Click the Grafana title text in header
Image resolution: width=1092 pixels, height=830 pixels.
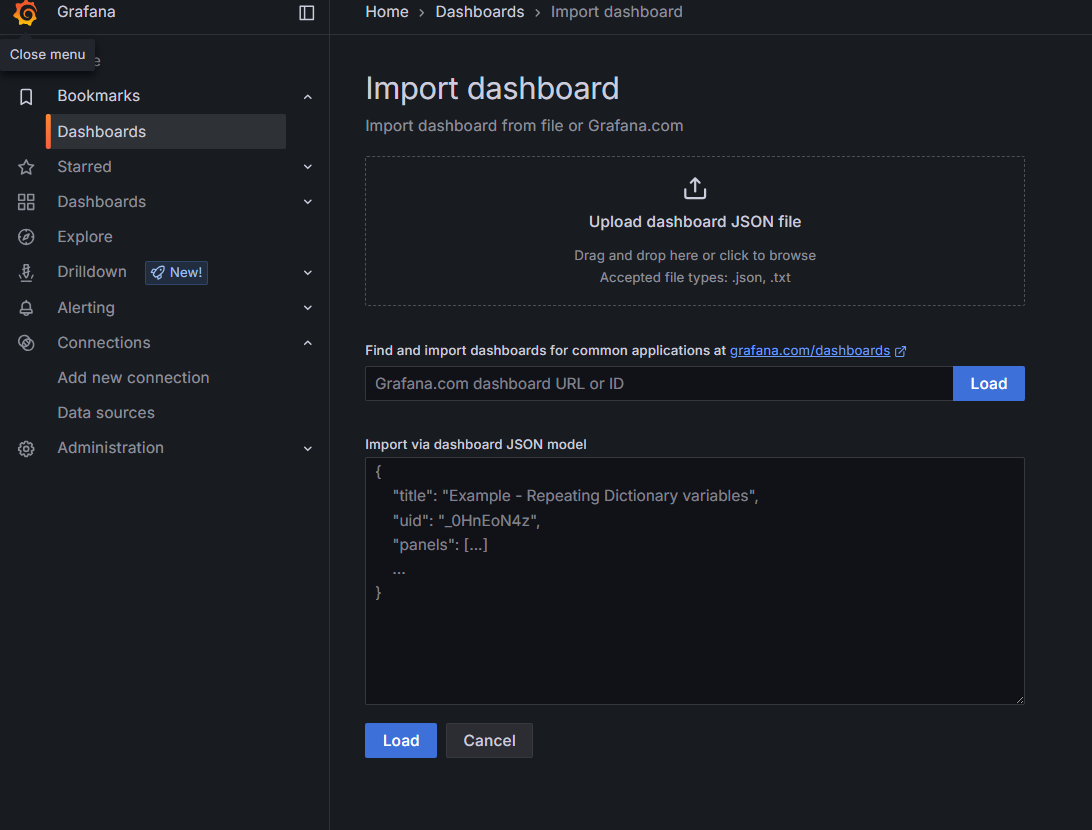click(86, 12)
